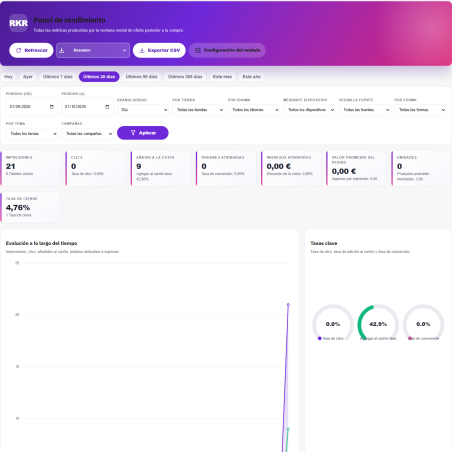Open Todas las fuentes dropdown
This screenshot has width=452, height=452.
point(365,110)
